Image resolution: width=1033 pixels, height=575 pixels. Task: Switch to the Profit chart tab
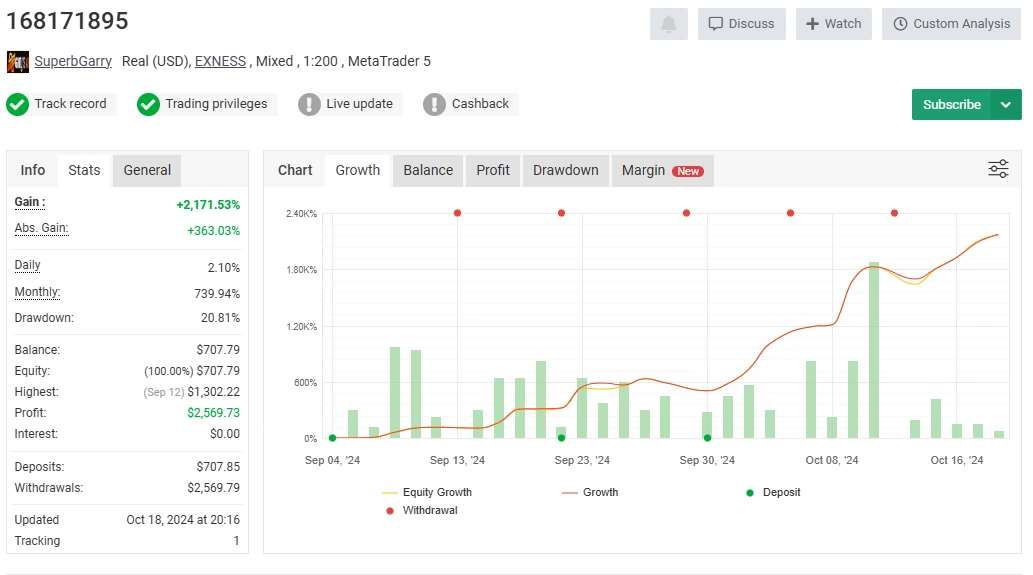(493, 171)
